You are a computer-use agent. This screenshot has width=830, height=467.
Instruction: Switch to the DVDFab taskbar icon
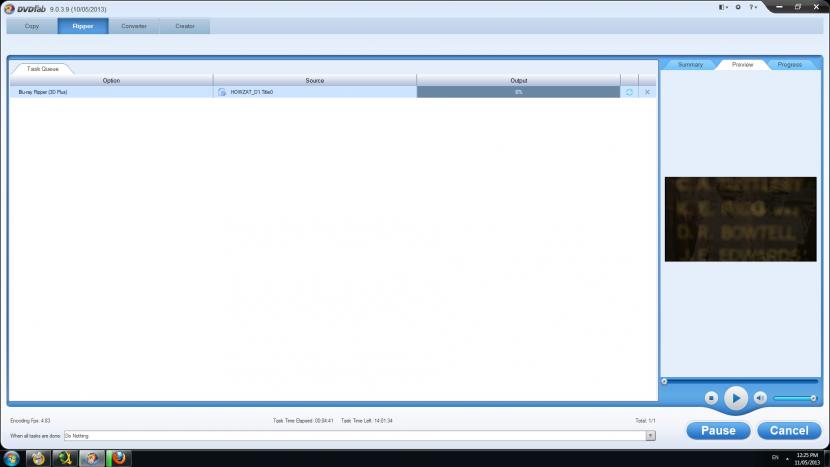pyautogui.click(x=92, y=459)
